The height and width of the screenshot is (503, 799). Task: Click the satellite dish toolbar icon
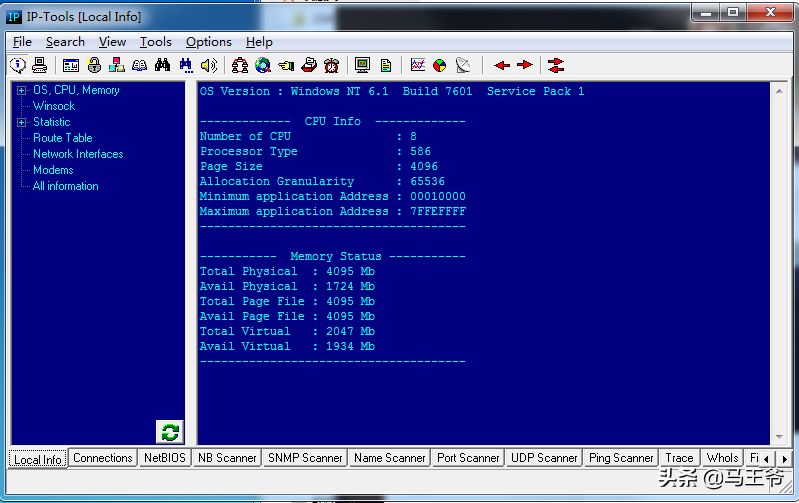(463, 65)
